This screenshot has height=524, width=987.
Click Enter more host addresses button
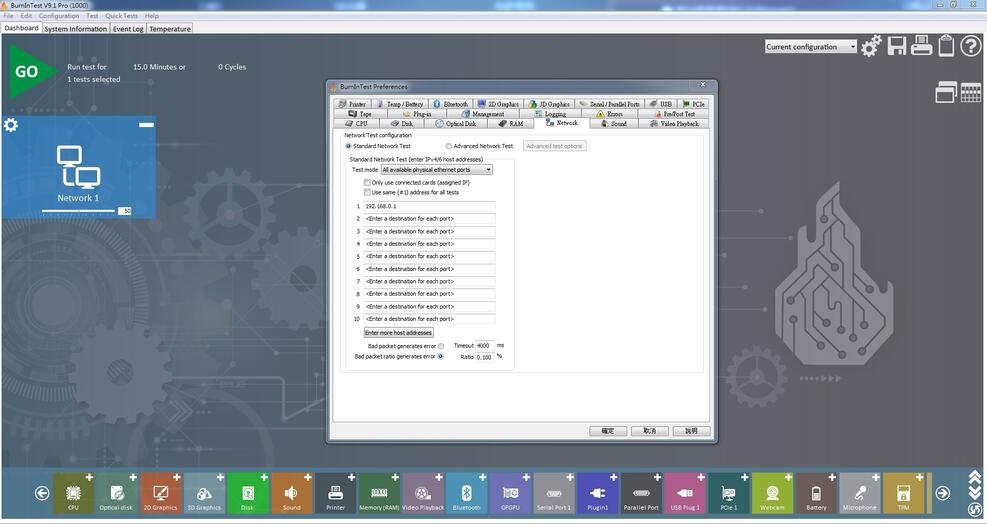pyautogui.click(x=398, y=333)
